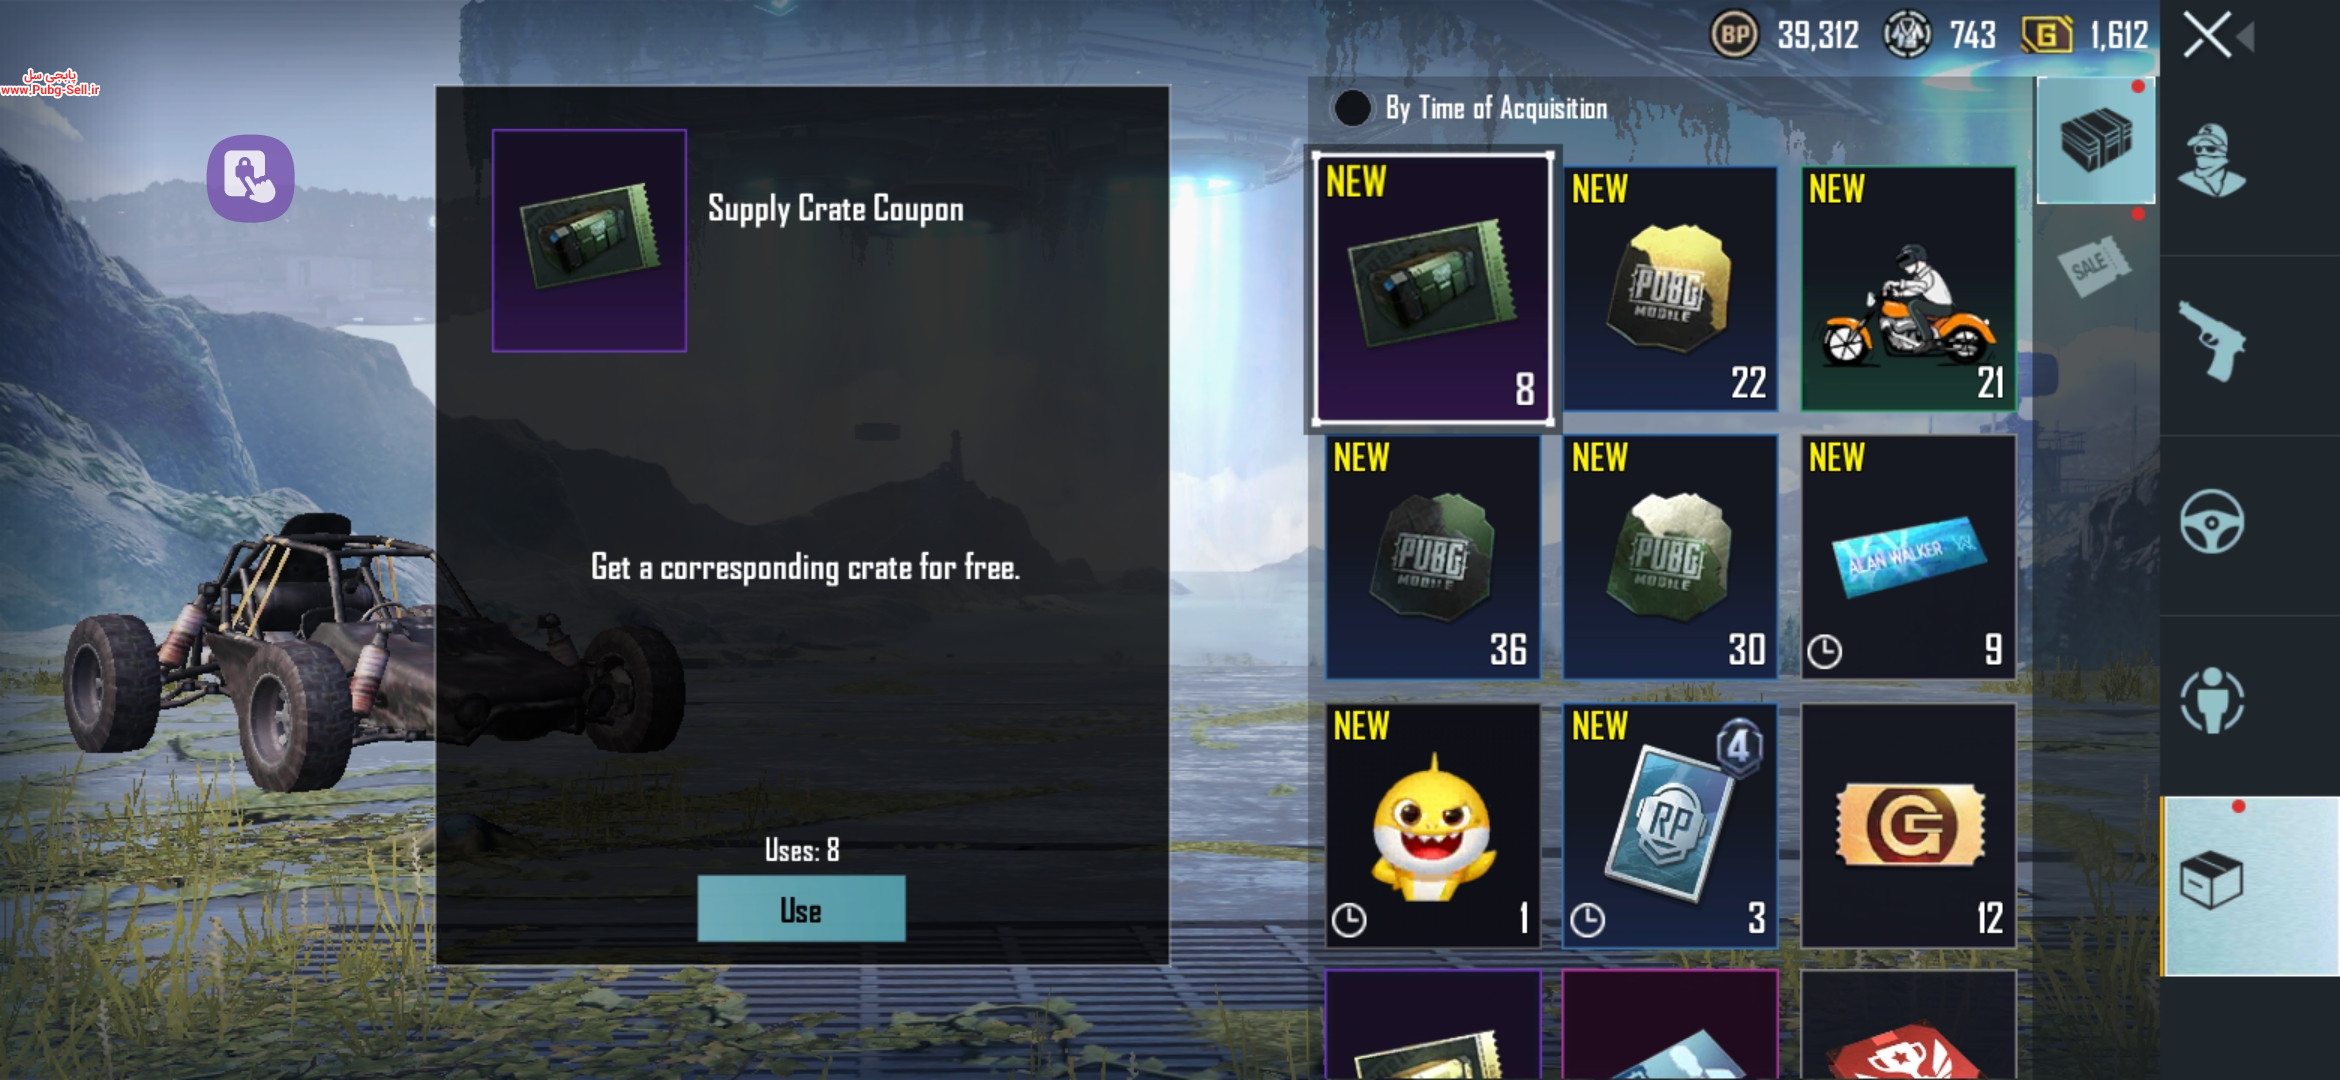2340x1080 pixels.
Task: Click the BP currency coin icon
Action: (1734, 36)
